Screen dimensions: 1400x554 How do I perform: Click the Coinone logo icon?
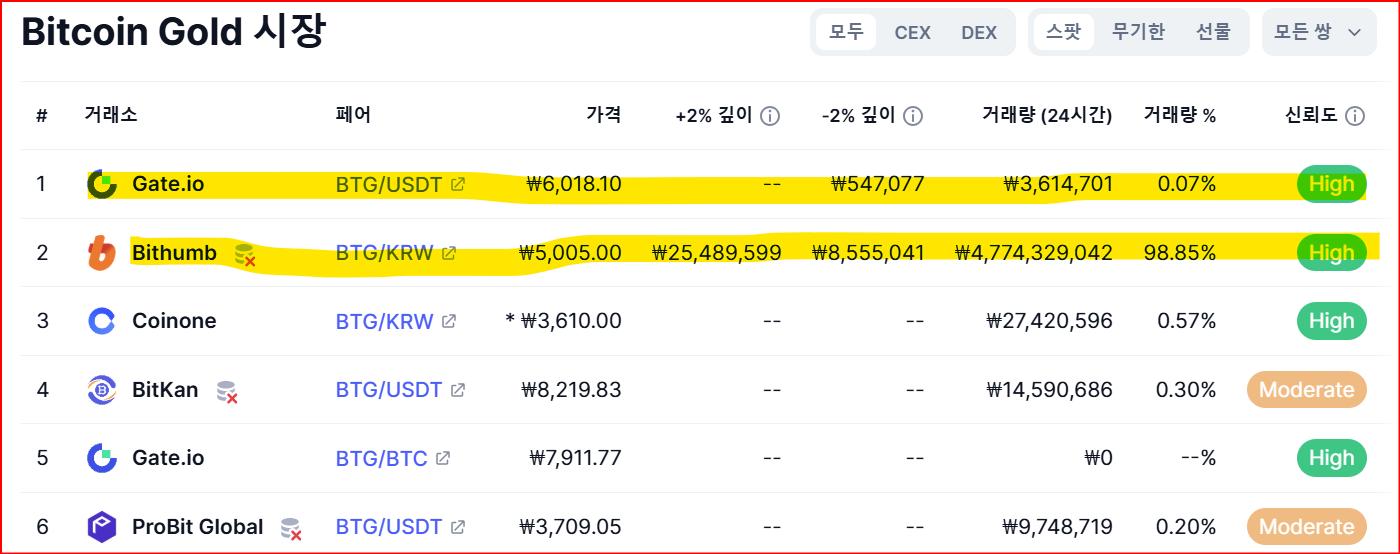click(x=102, y=321)
